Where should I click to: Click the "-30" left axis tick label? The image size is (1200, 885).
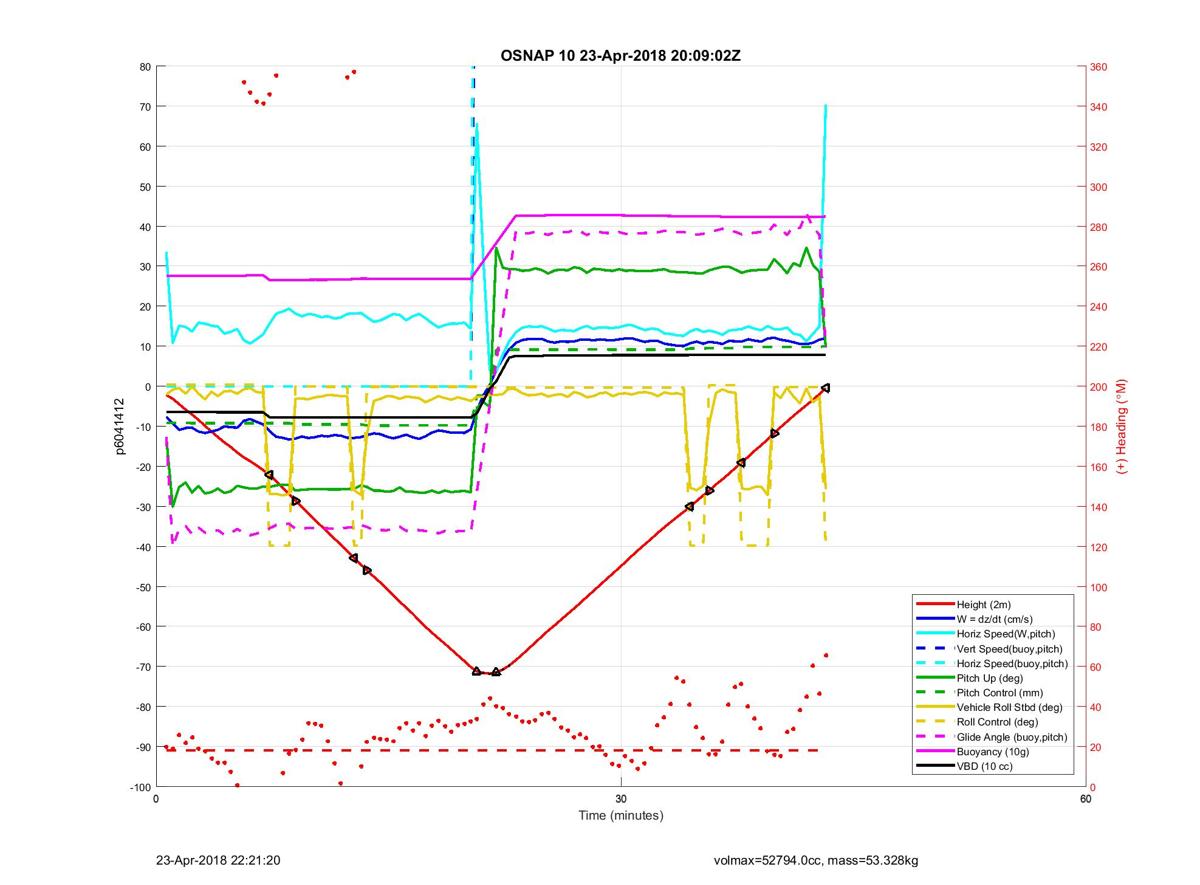coord(141,507)
